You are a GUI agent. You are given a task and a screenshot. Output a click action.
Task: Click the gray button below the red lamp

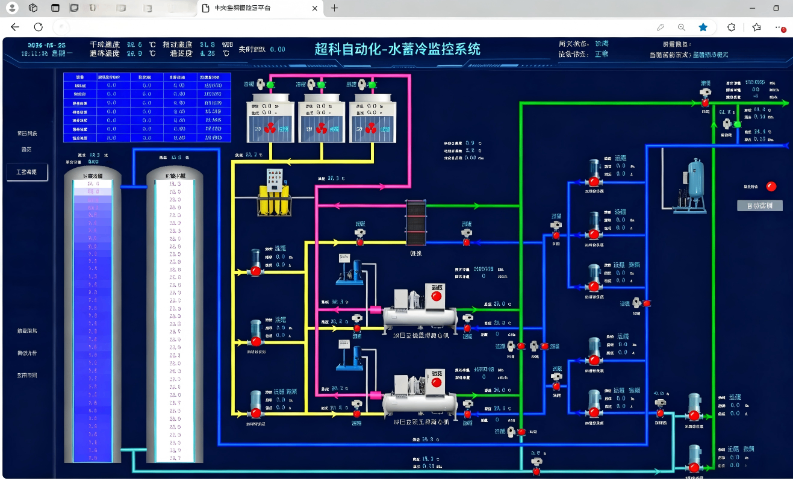click(x=760, y=205)
